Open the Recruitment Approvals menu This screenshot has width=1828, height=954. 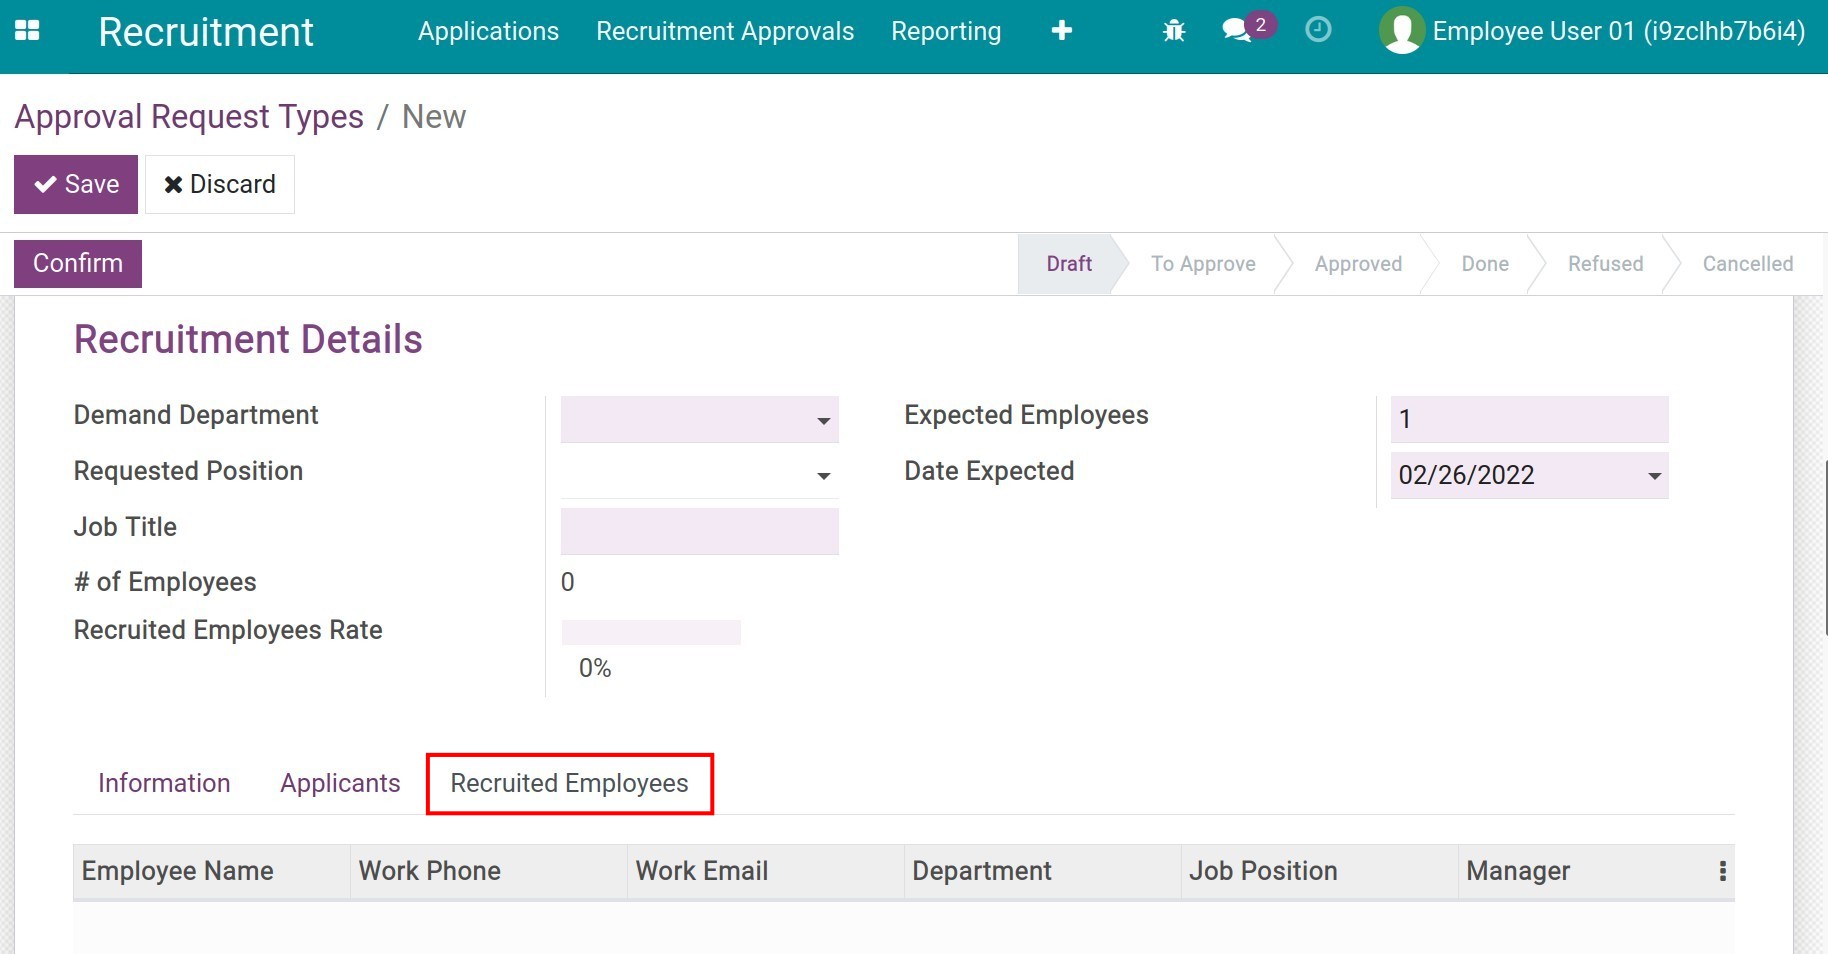pos(724,31)
